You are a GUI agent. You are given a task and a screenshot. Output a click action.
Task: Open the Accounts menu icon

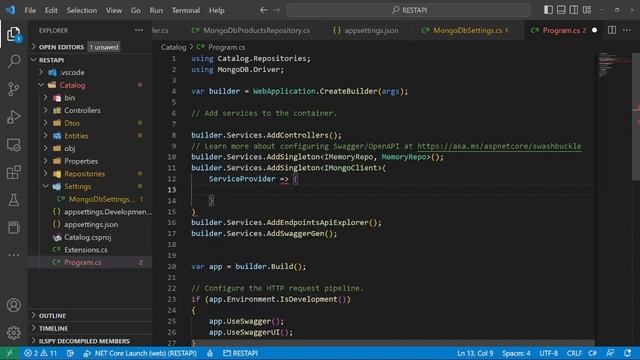[x=14, y=305]
